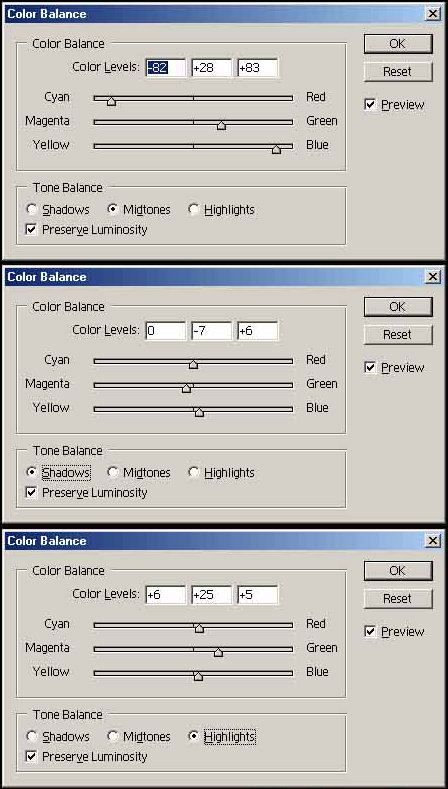448x789 pixels.
Task: Click OK in the top Color Balance dialog
Action: (x=398, y=44)
